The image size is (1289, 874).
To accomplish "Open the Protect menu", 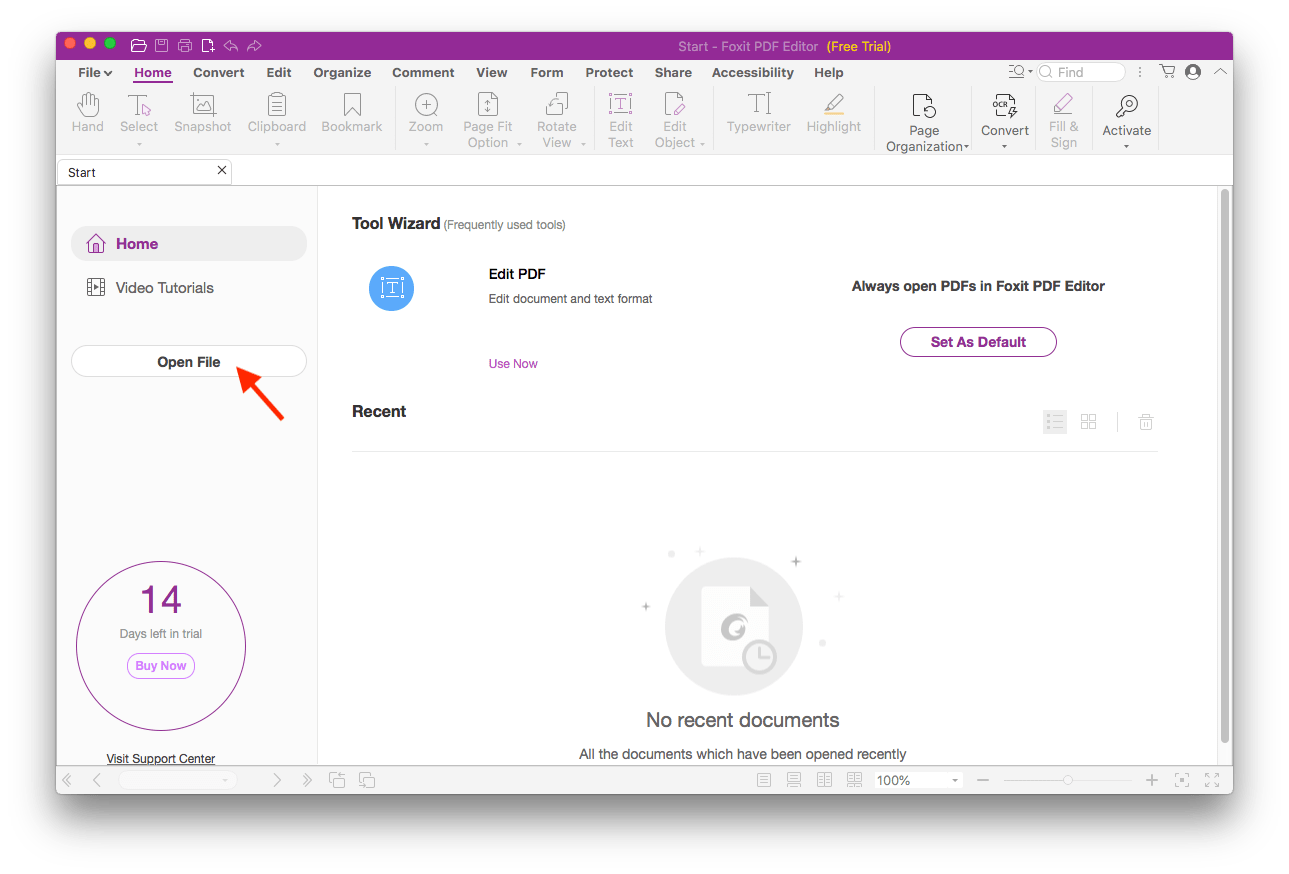I will coord(609,72).
